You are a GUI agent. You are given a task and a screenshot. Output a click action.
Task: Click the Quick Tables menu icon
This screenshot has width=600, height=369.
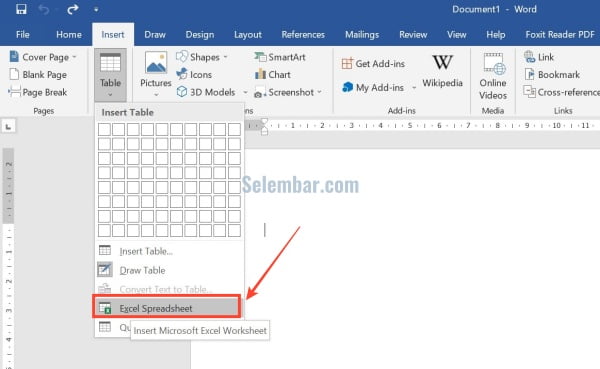pyautogui.click(x=105, y=327)
